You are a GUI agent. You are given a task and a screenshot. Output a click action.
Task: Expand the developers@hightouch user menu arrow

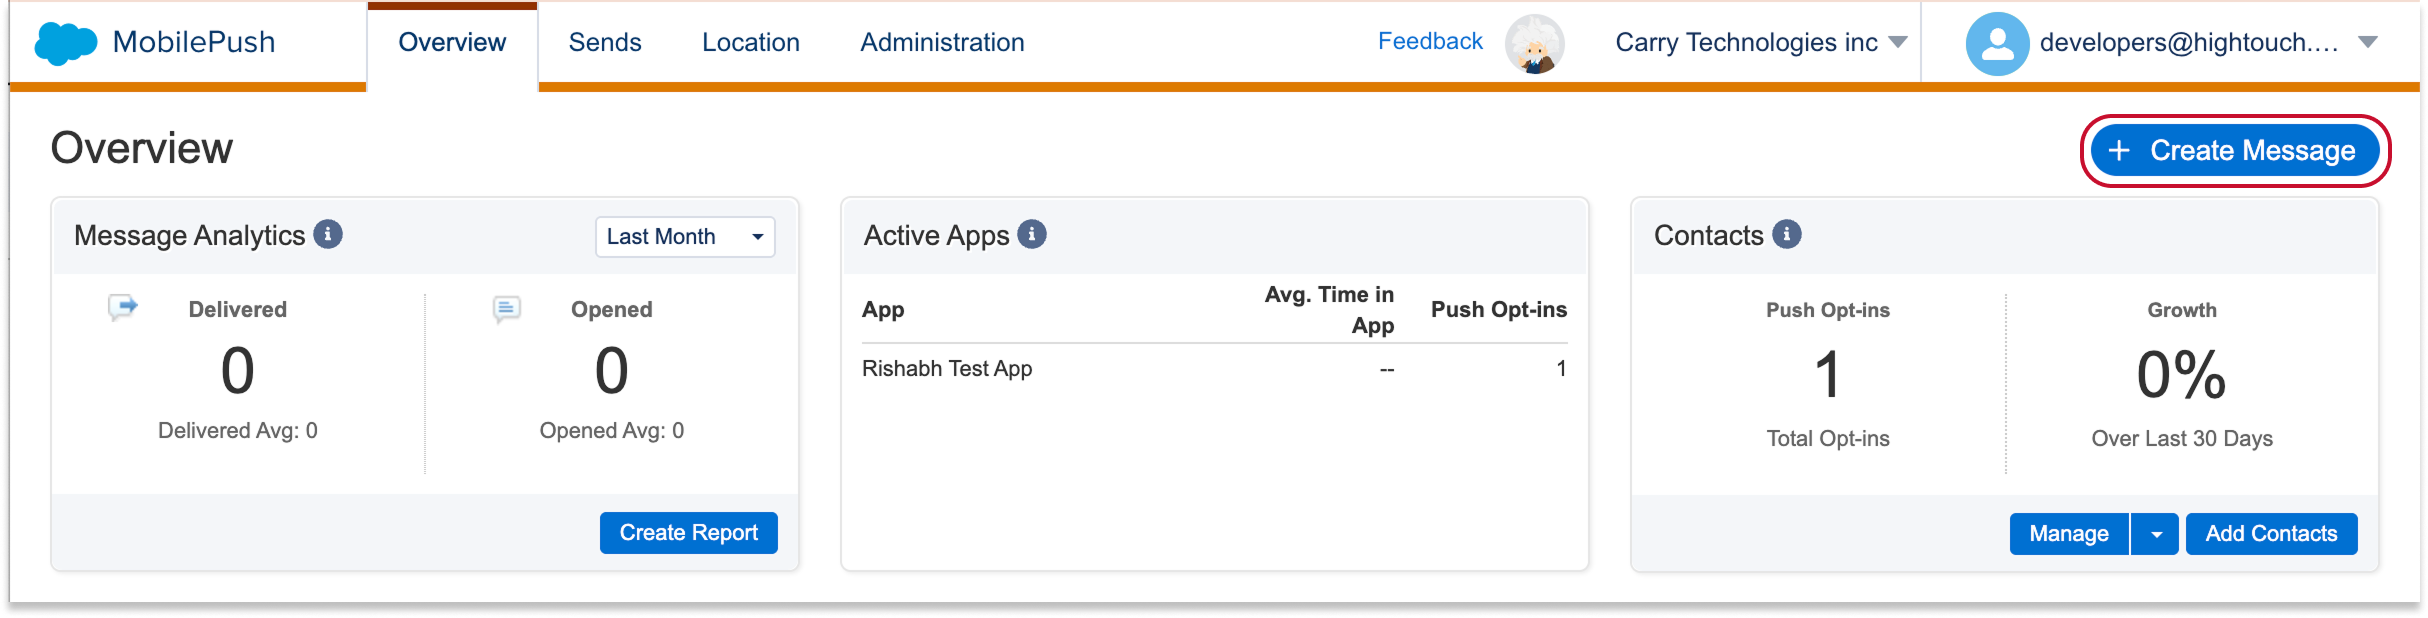(x=2368, y=42)
